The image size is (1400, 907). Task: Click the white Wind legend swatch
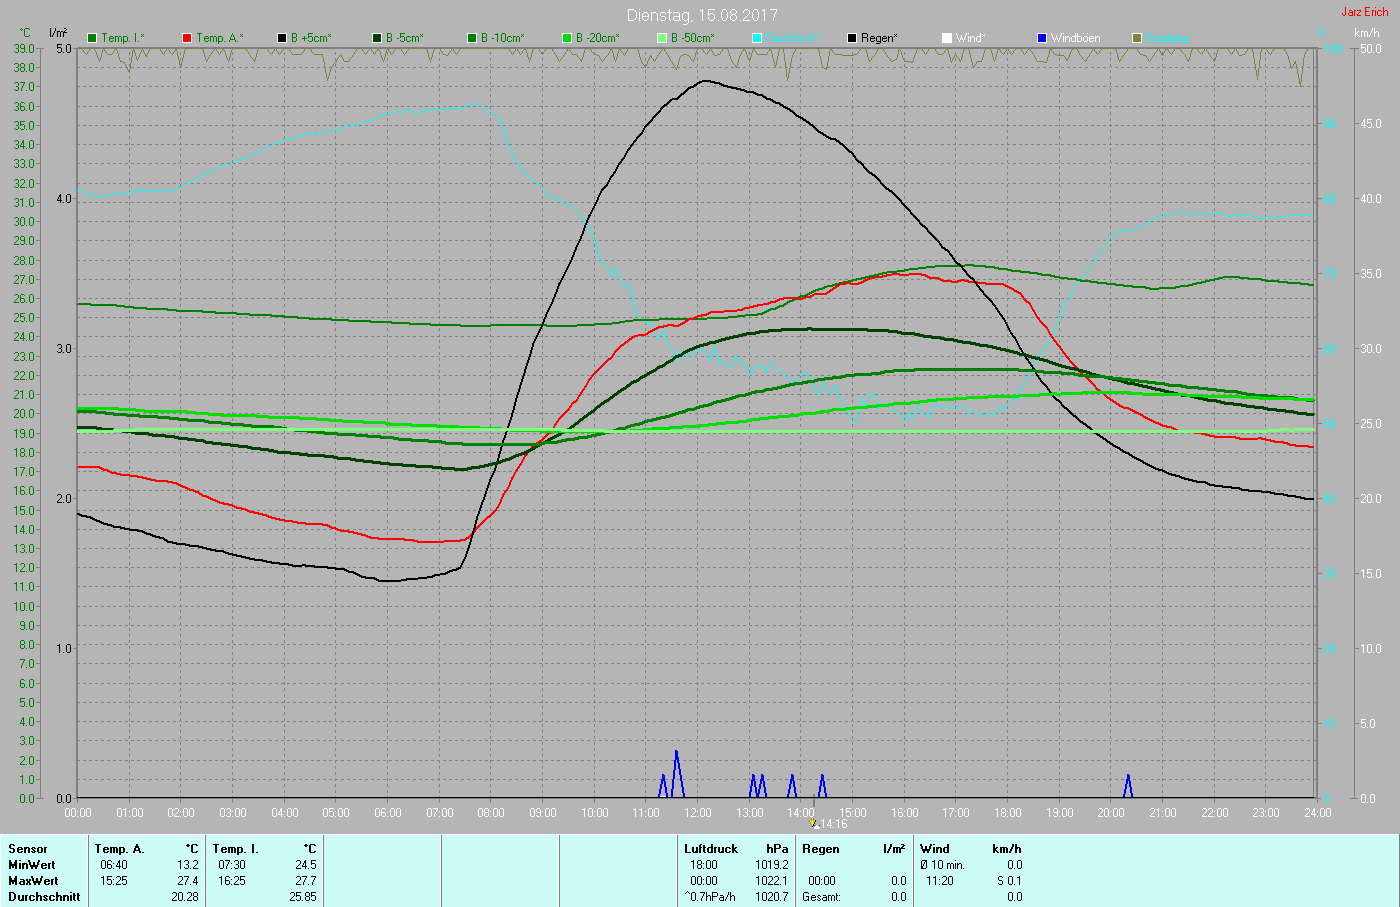point(947,38)
